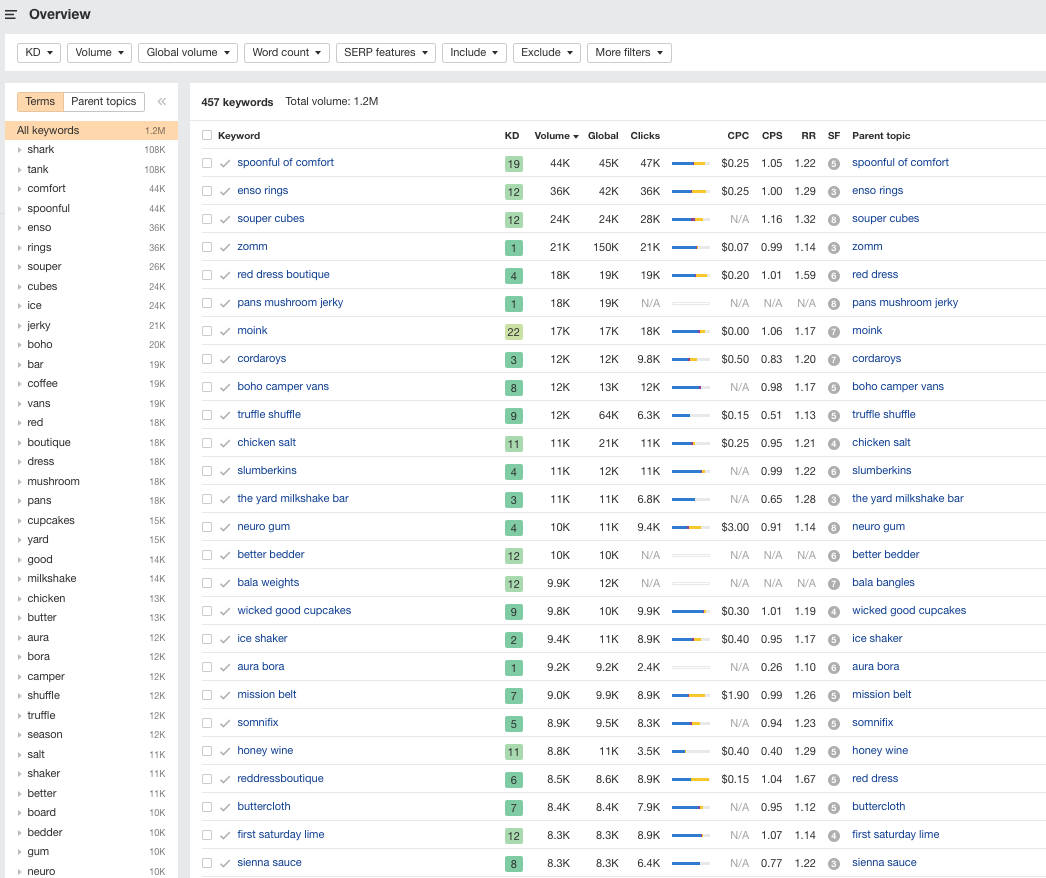Click the CPC column header
1046x878 pixels.
(738, 135)
